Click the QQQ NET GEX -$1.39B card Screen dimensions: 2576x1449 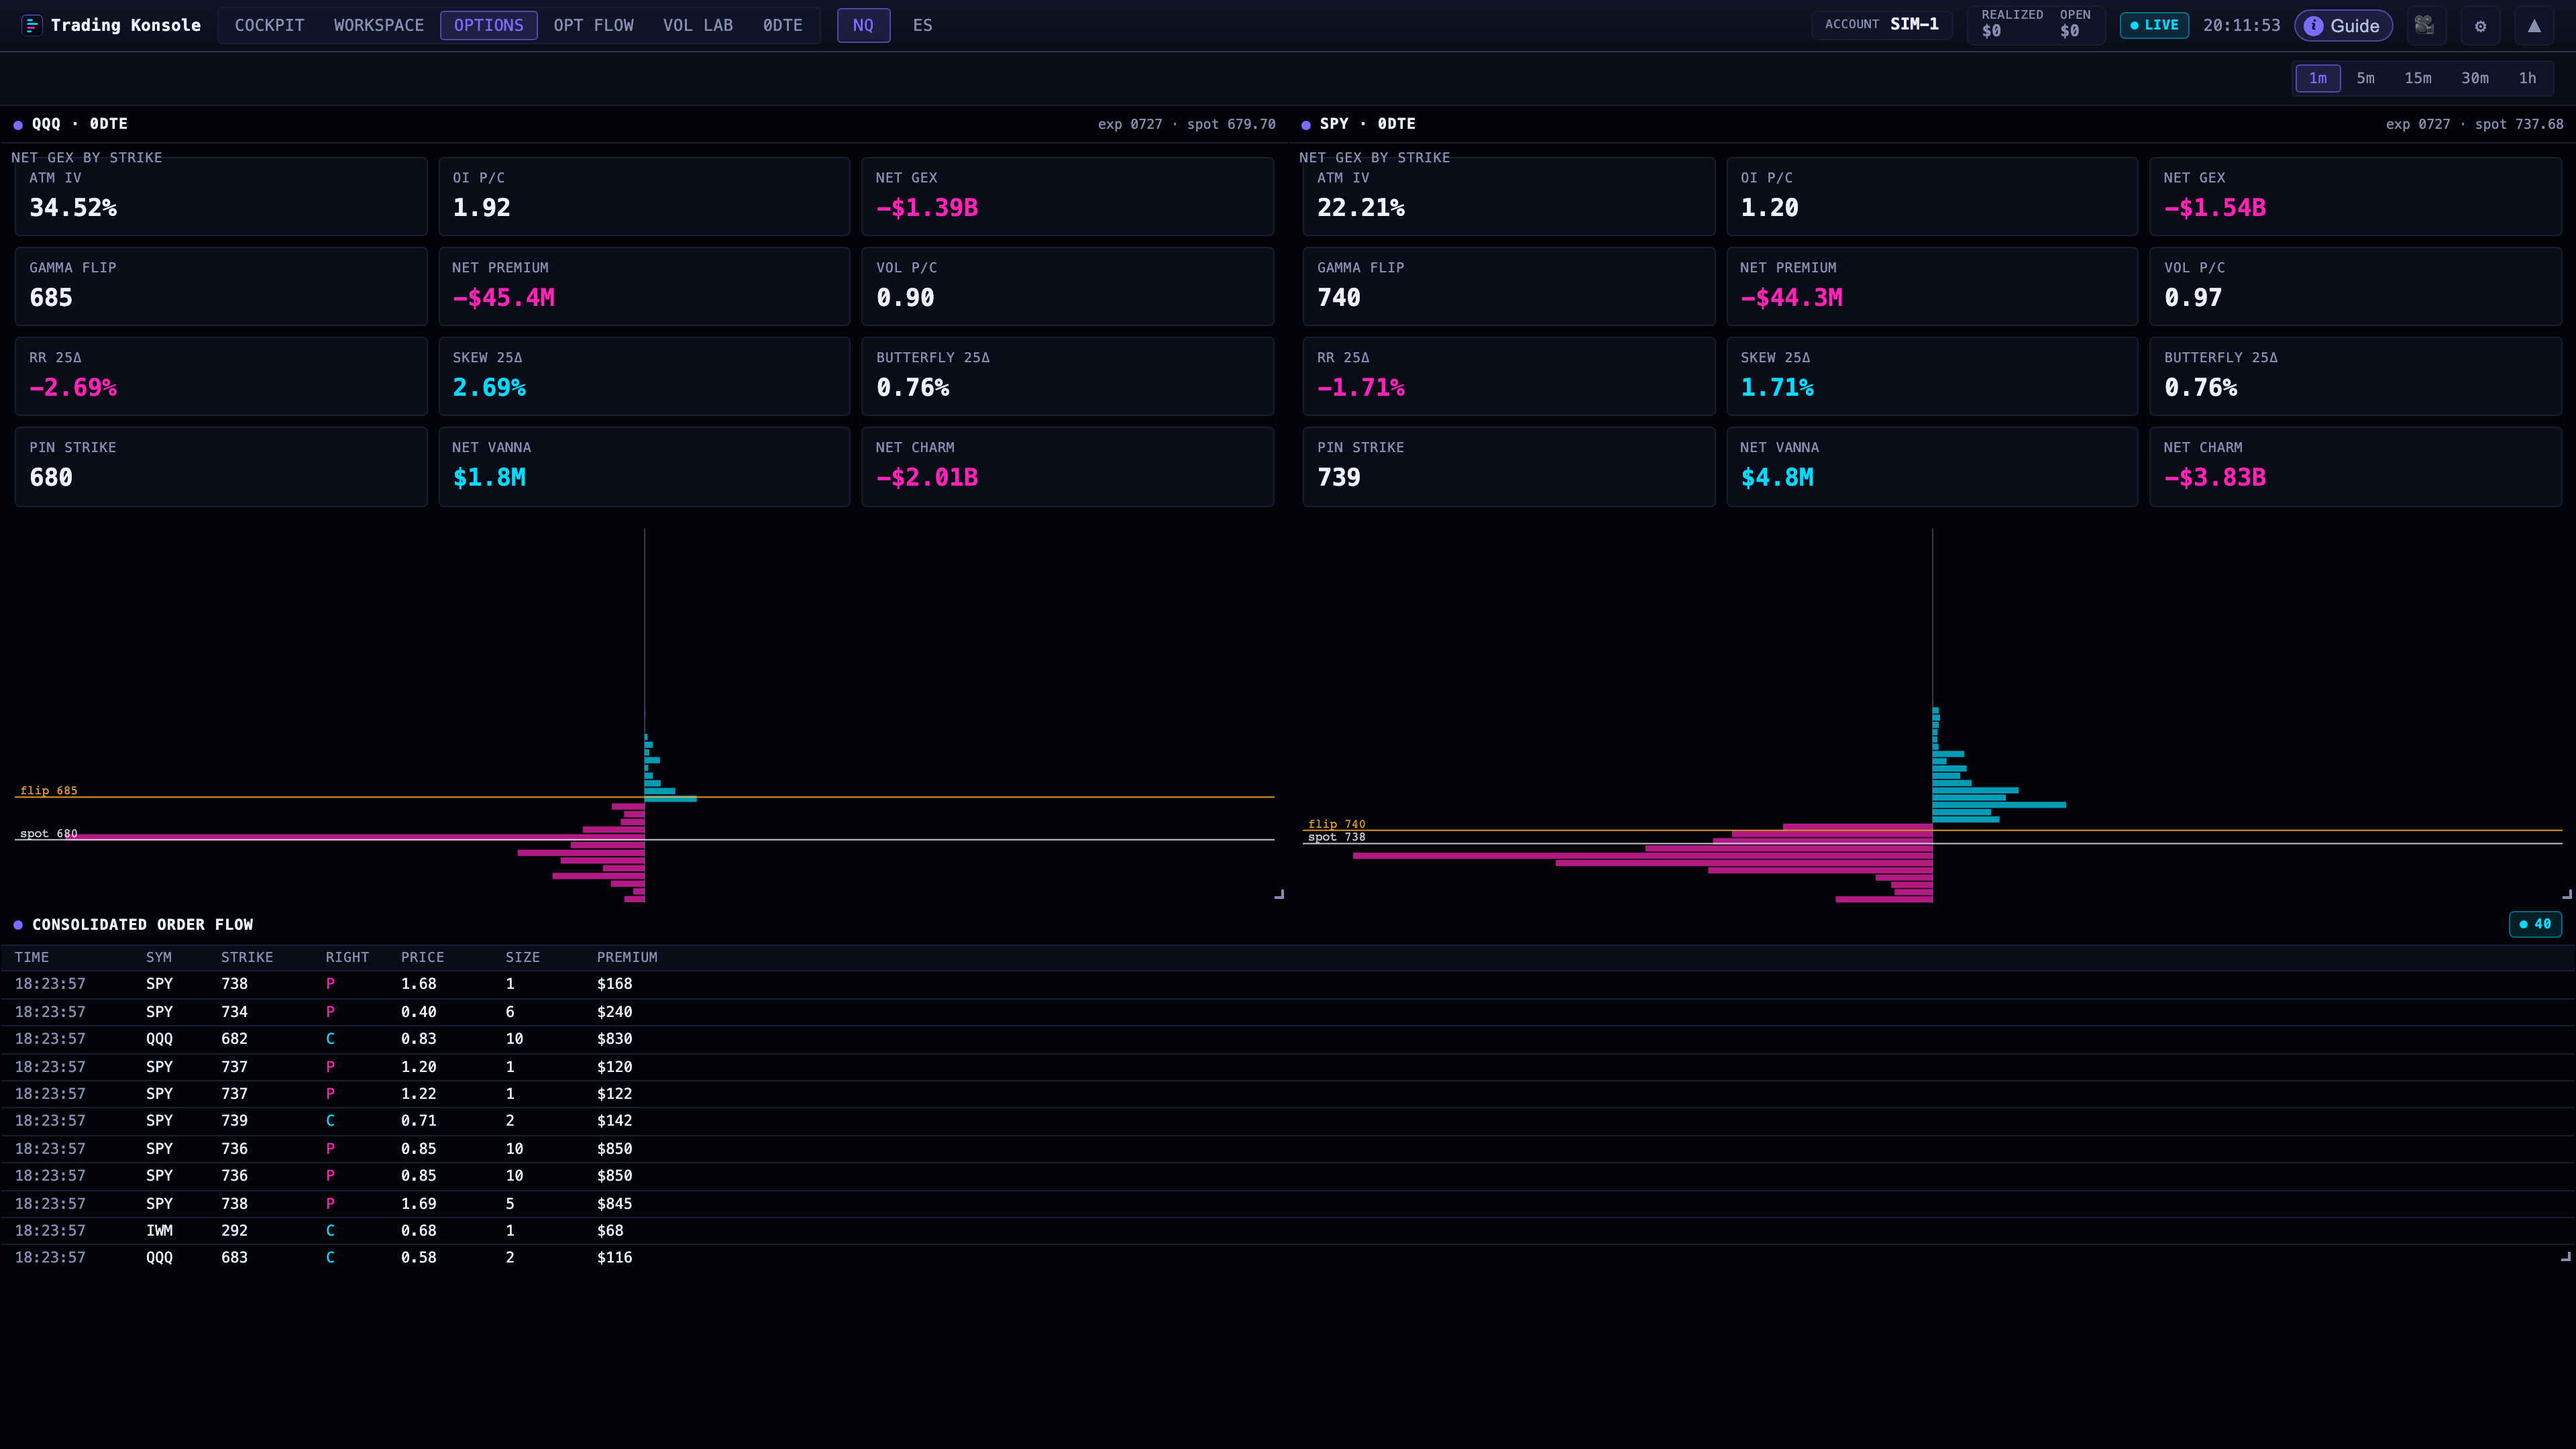pos(1068,196)
